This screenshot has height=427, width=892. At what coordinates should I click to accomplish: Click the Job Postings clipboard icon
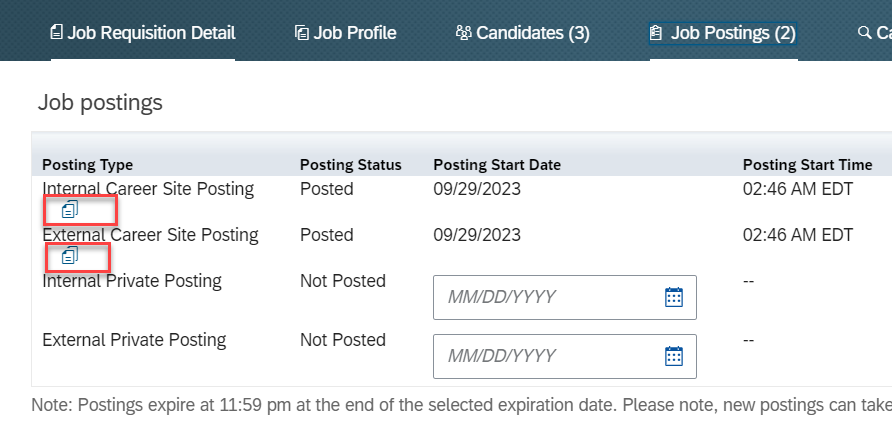coord(656,33)
